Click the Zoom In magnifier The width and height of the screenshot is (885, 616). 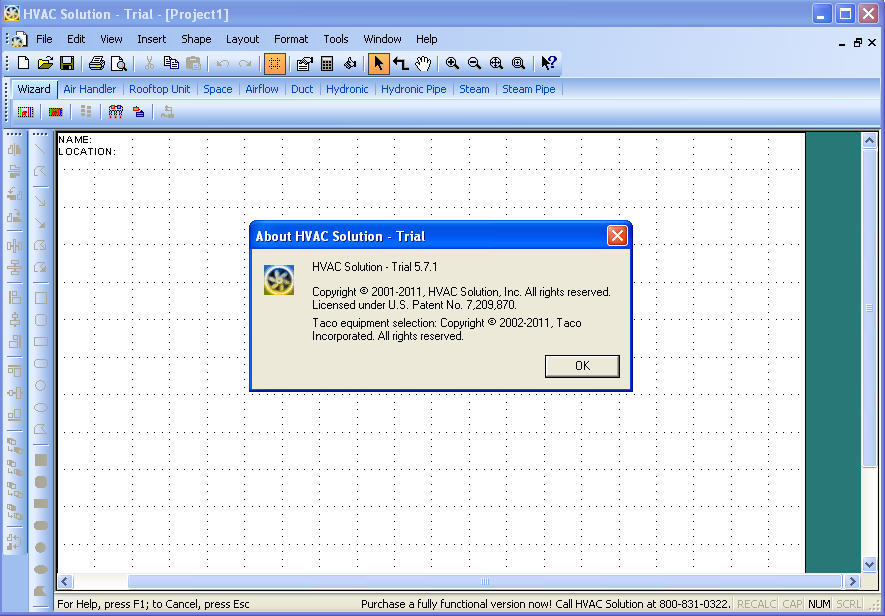(452, 63)
